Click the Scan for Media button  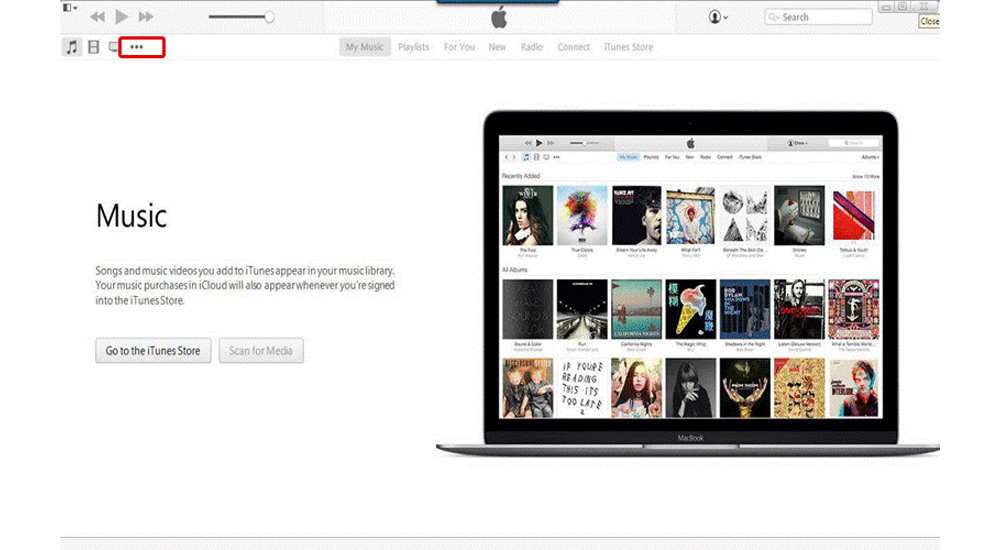click(261, 351)
